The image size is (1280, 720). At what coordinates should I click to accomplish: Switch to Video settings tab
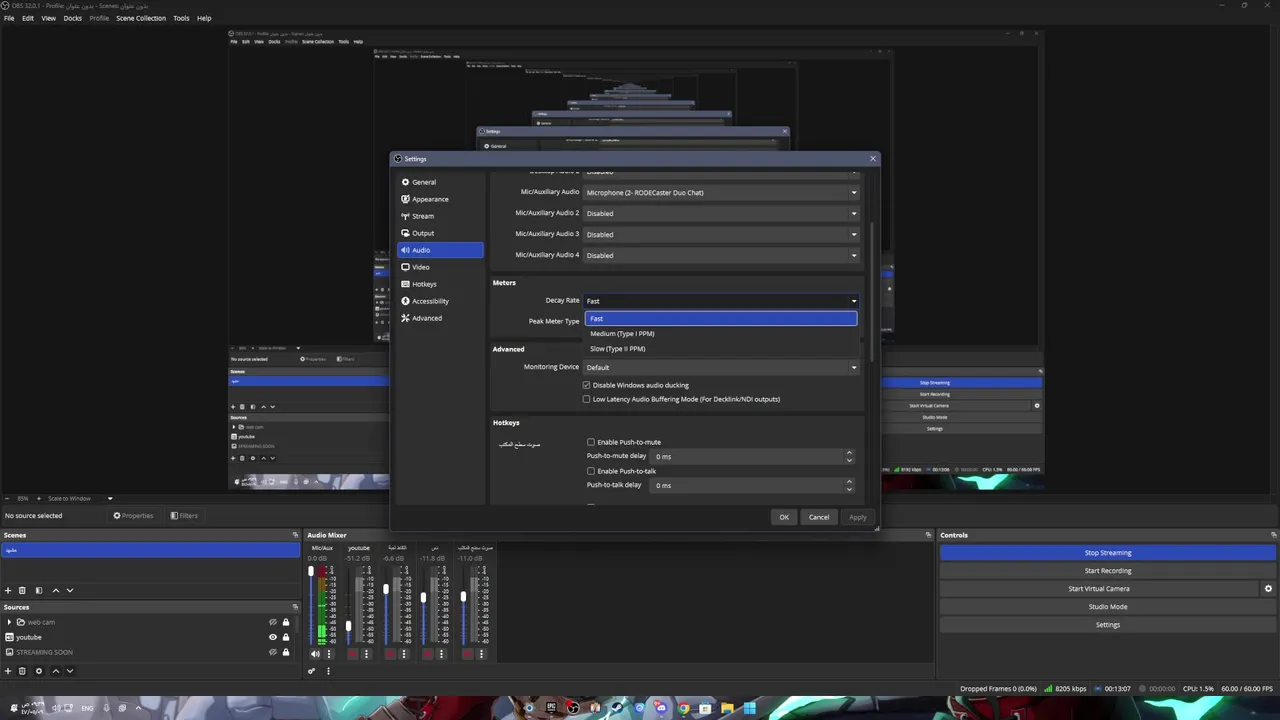point(440,267)
